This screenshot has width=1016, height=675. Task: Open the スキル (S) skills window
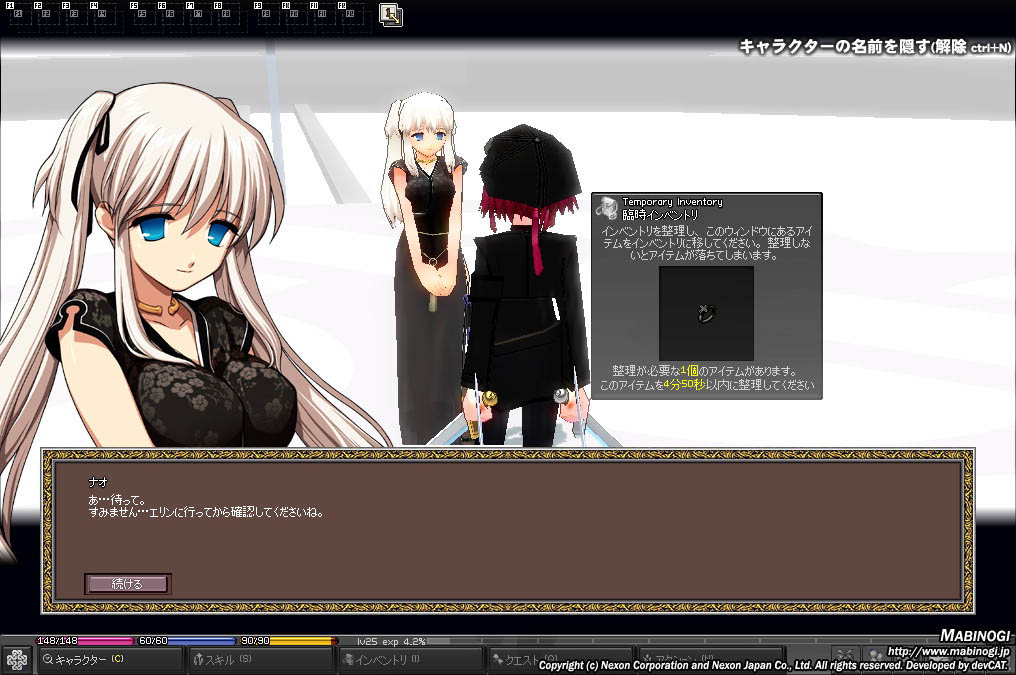(x=260, y=659)
